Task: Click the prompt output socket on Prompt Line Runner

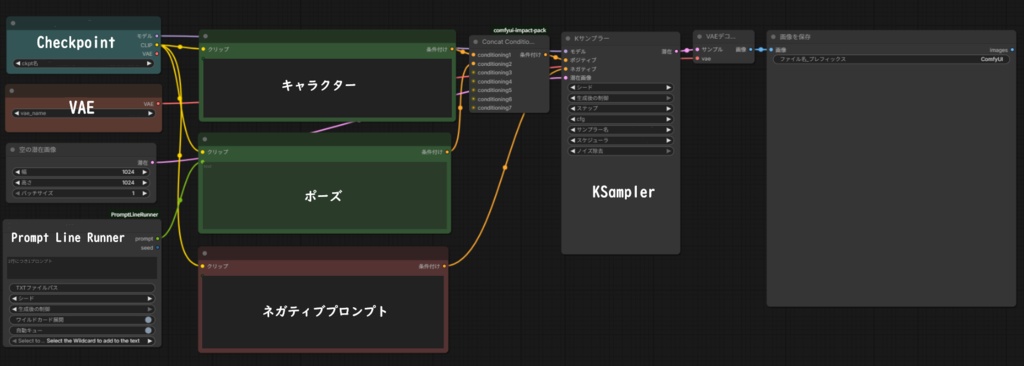Action: click(x=157, y=239)
